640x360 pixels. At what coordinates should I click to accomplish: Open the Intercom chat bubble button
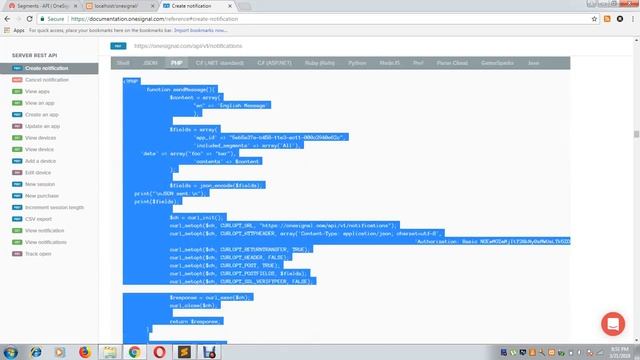(613, 324)
